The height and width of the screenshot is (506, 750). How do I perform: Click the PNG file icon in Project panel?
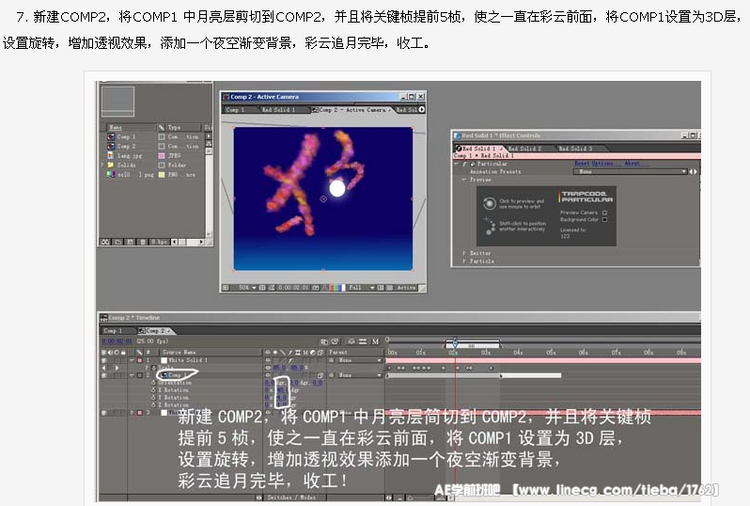111,175
